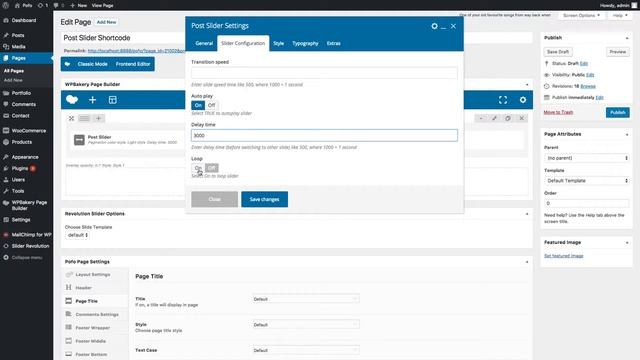The width and height of the screenshot is (640, 360).
Task: Preview the page
Action: click(618, 52)
